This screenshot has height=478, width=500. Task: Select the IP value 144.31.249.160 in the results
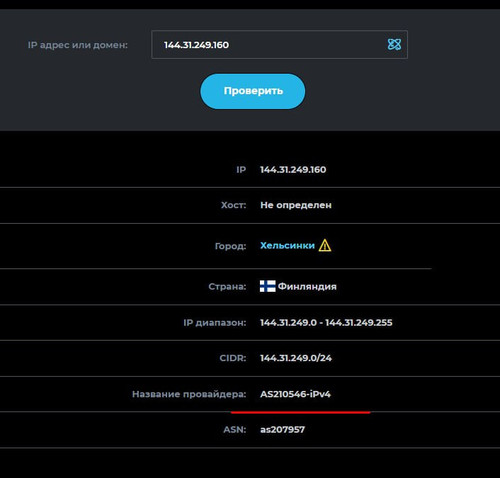click(x=293, y=169)
